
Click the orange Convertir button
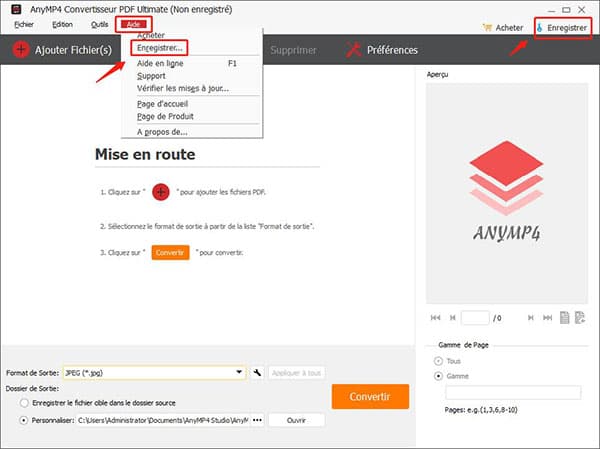(x=370, y=395)
